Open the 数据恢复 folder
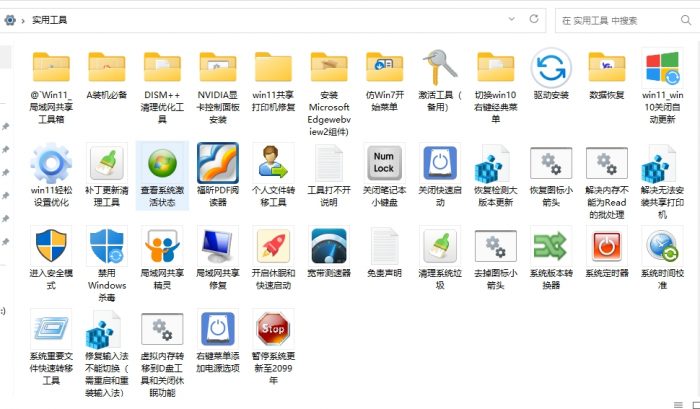Image resolution: width=700 pixels, height=409 pixels. (607, 67)
